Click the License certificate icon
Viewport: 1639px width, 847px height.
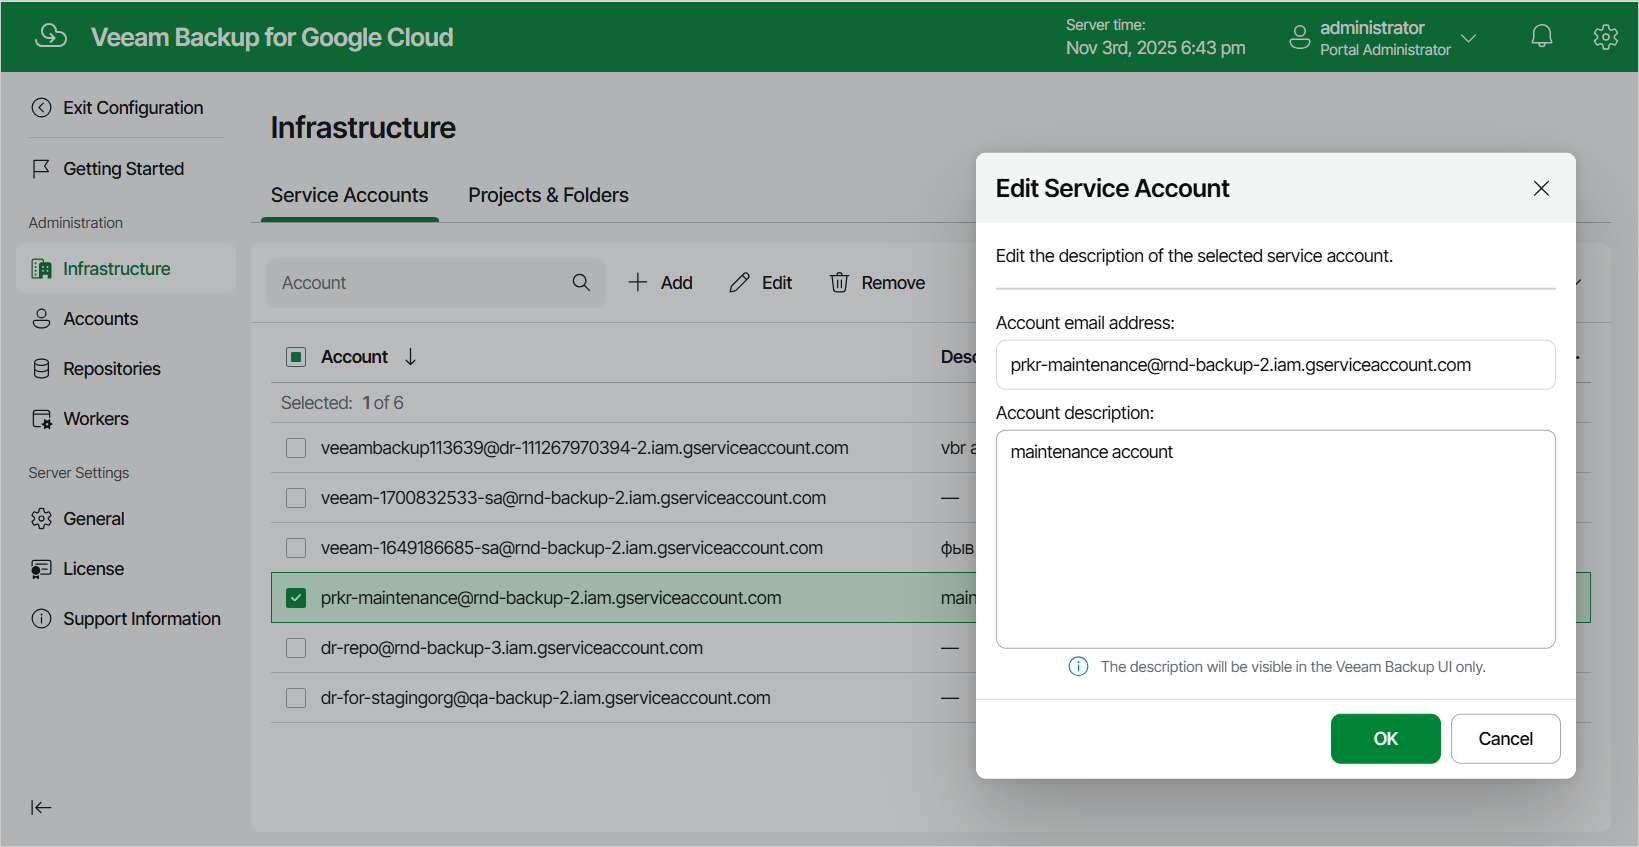41,569
